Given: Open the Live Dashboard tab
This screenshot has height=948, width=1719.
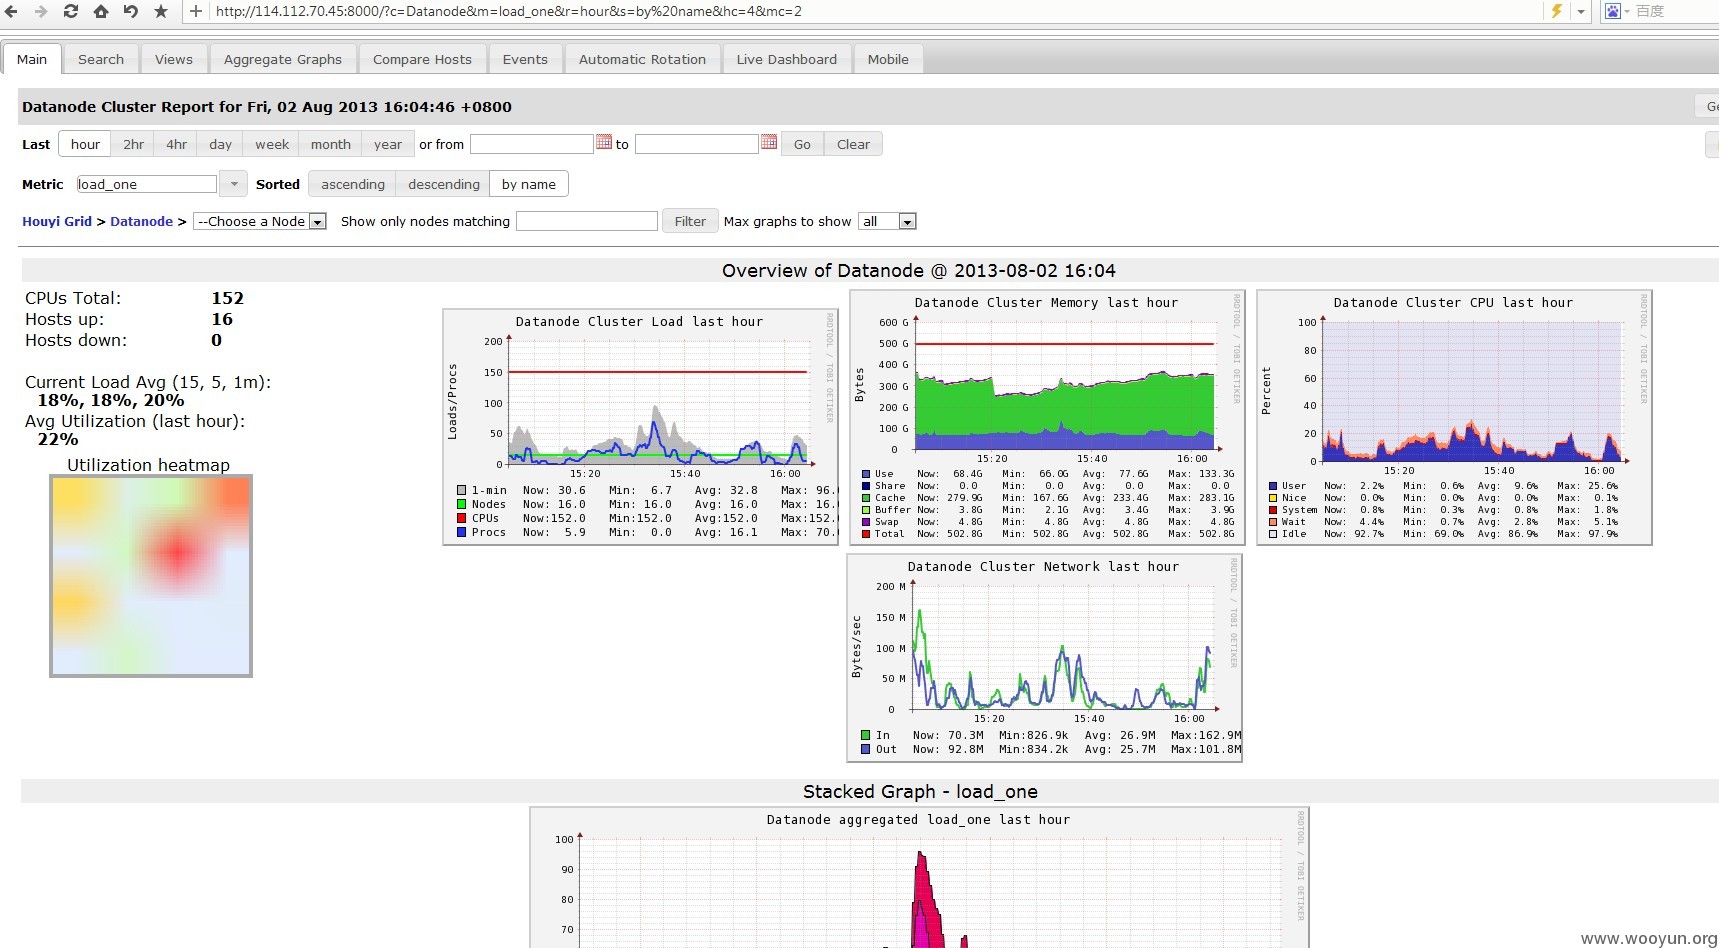Looking at the screenshot, I should click(787, 59).
